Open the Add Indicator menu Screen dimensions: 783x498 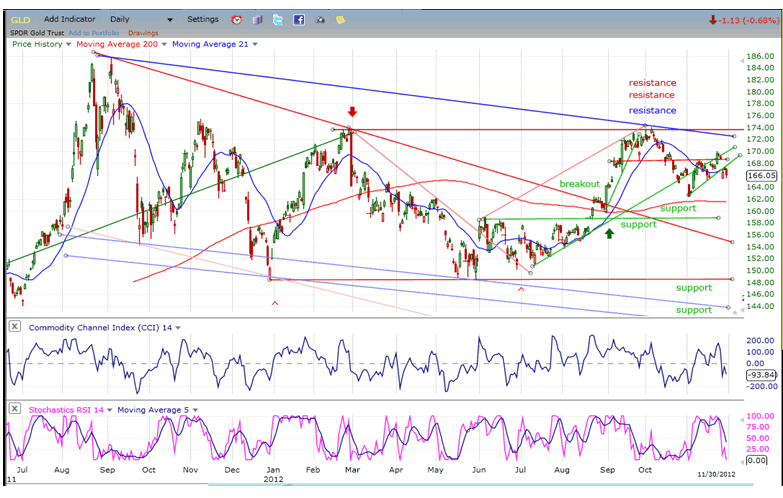tap(70, 19)
